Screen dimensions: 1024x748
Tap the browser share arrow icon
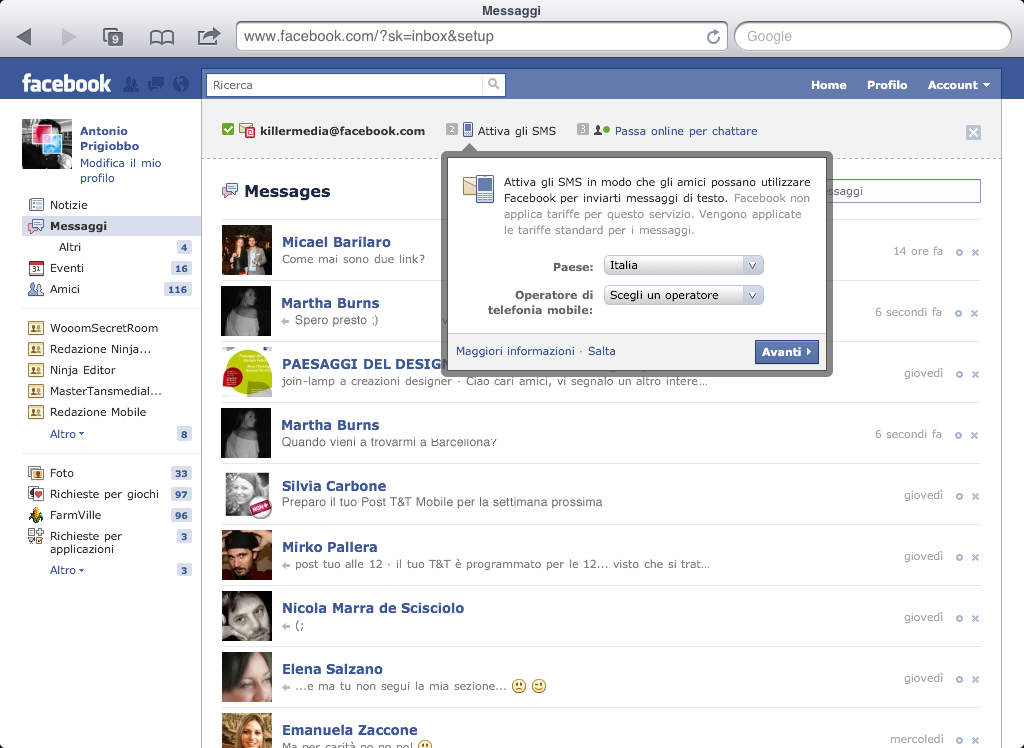208,37
